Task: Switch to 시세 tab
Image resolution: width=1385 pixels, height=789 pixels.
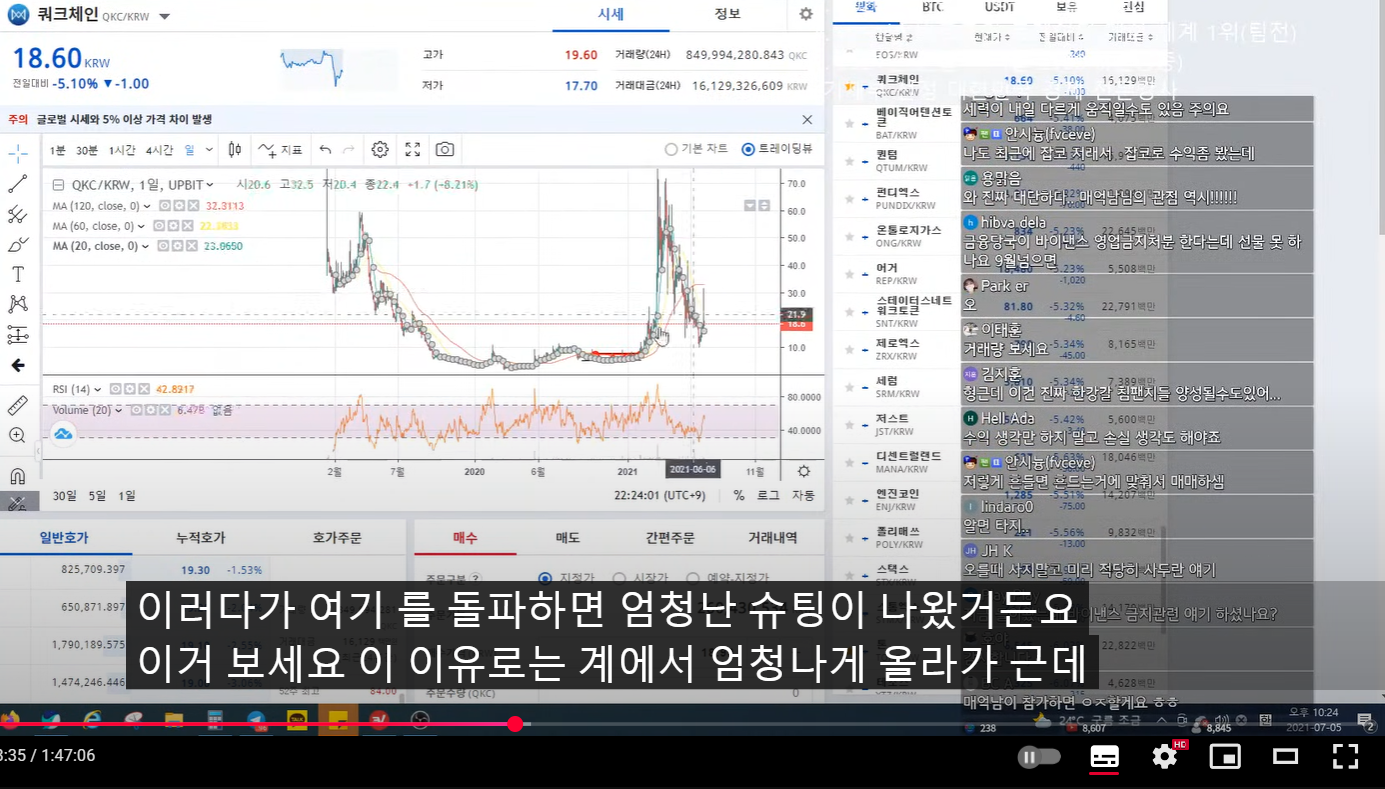Action: click(611, 14)
